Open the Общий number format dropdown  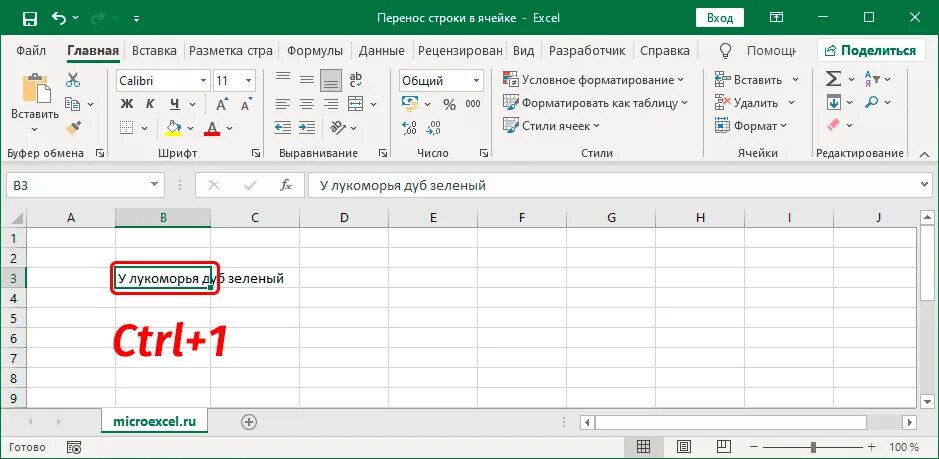point(477,80)
